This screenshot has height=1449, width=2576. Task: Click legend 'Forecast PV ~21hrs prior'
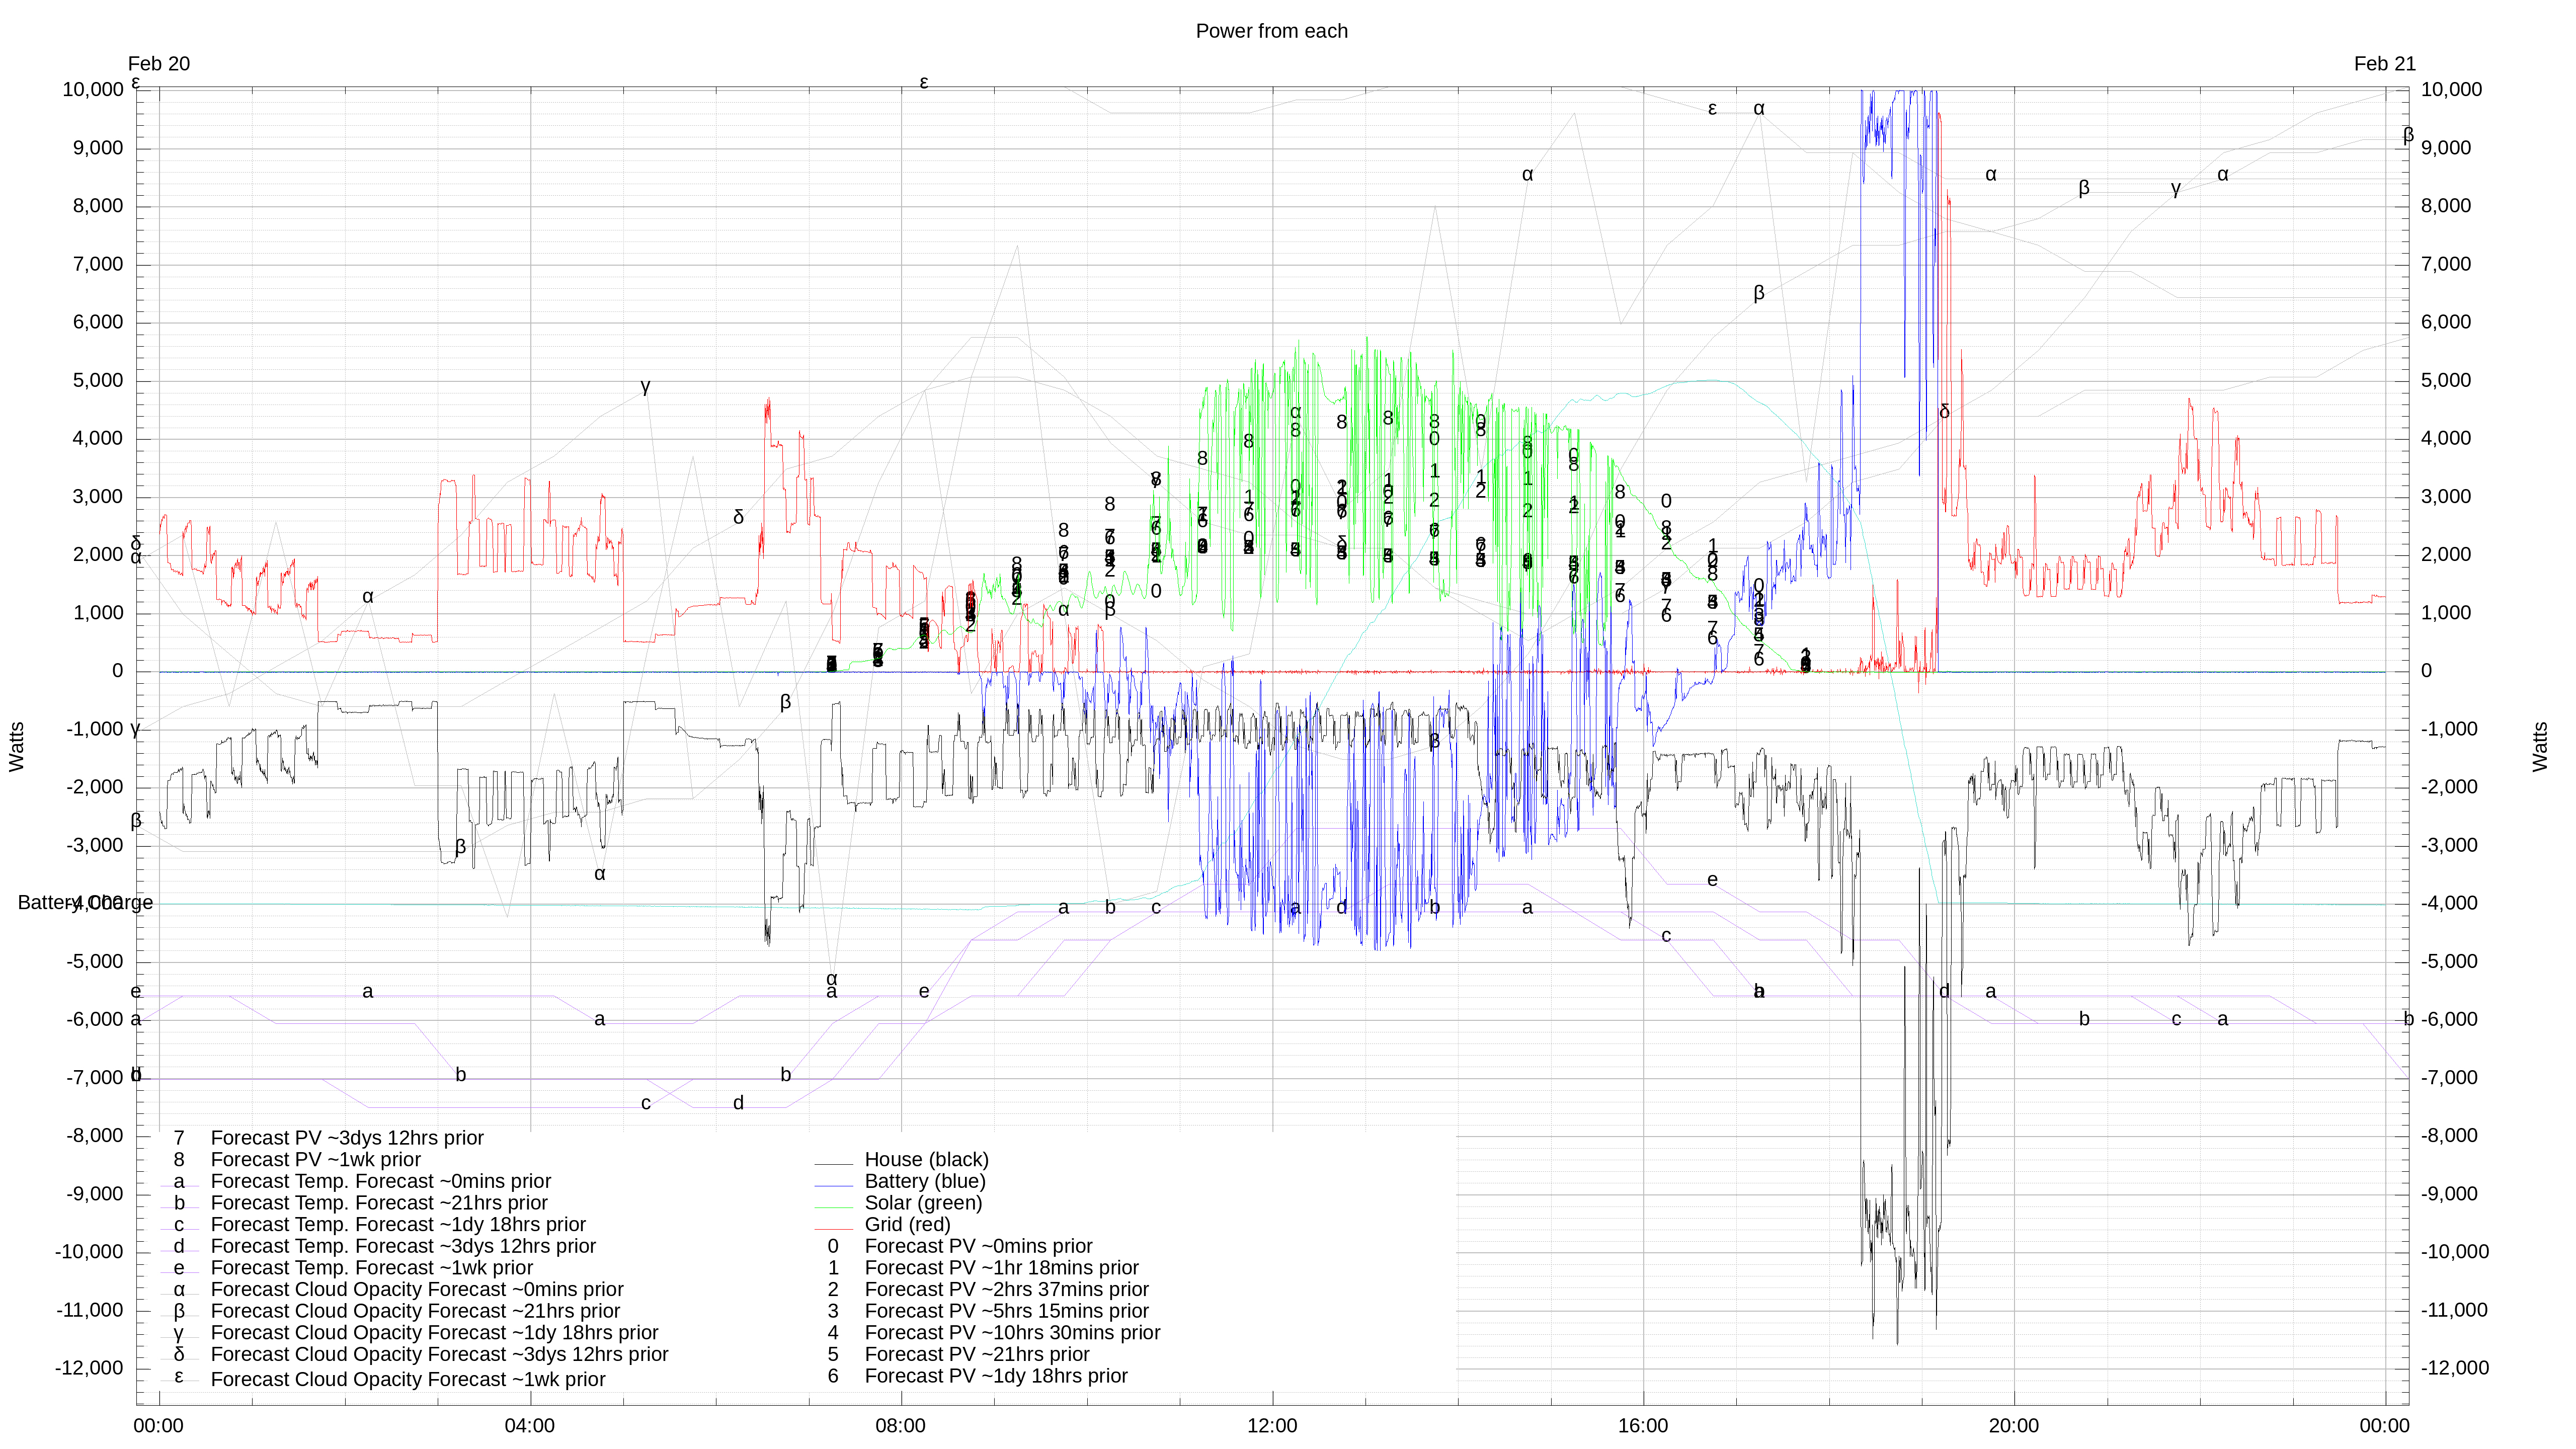pos(976,1355)
